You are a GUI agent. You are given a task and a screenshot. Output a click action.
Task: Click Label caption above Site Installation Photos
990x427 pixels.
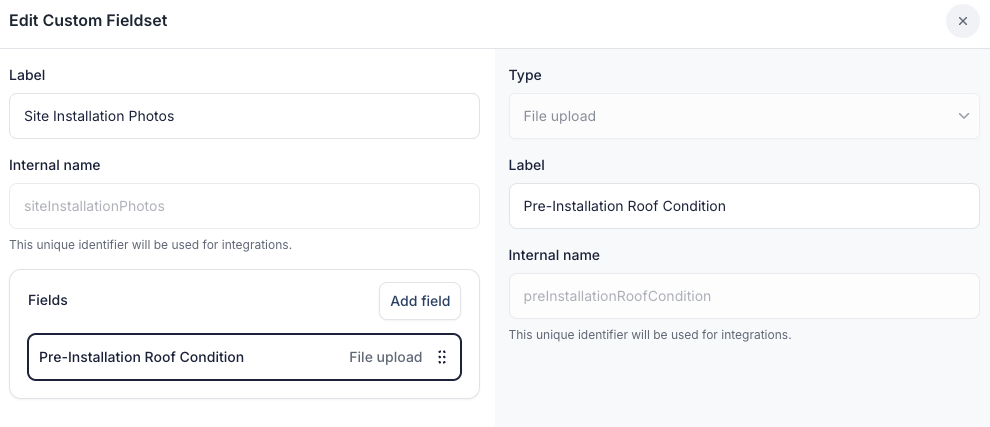(x=27, y=75)
